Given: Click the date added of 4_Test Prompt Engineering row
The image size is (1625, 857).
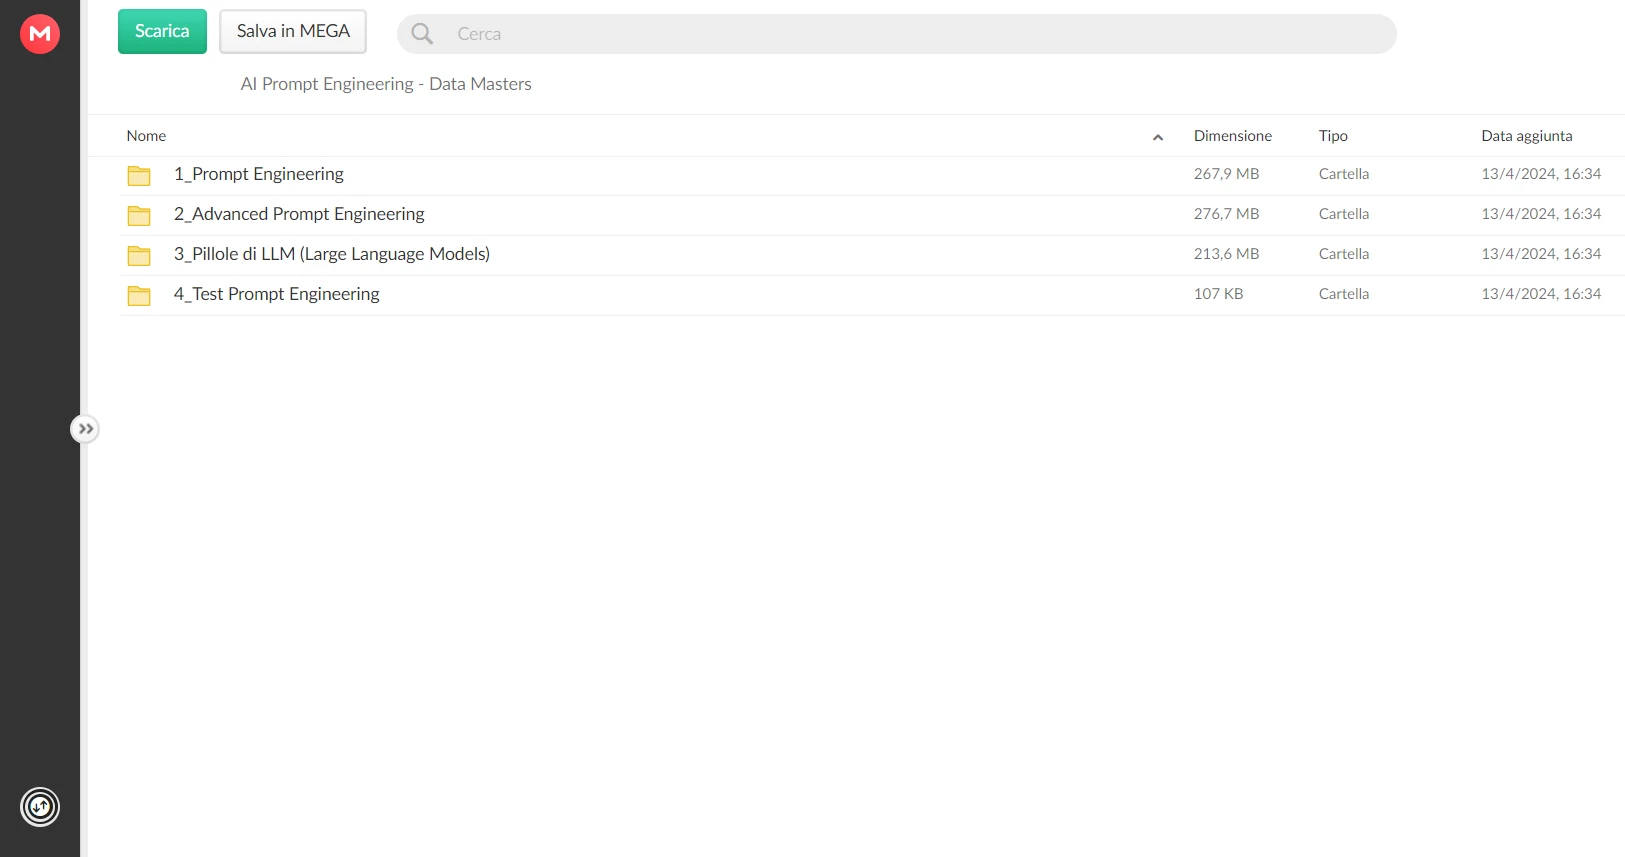Looking at the screenshot, I should pos(1541,294).
